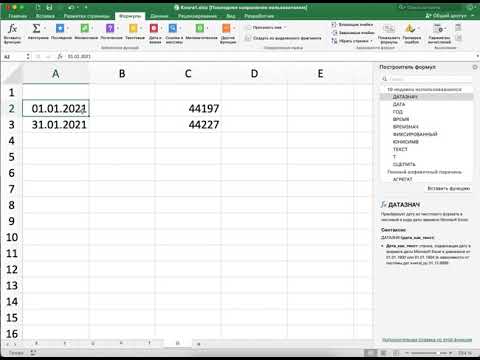The height and width of the screenshot is (360, 480).
Task: Open the Name Box dropdown stepper
Action: tap(28, 56)
